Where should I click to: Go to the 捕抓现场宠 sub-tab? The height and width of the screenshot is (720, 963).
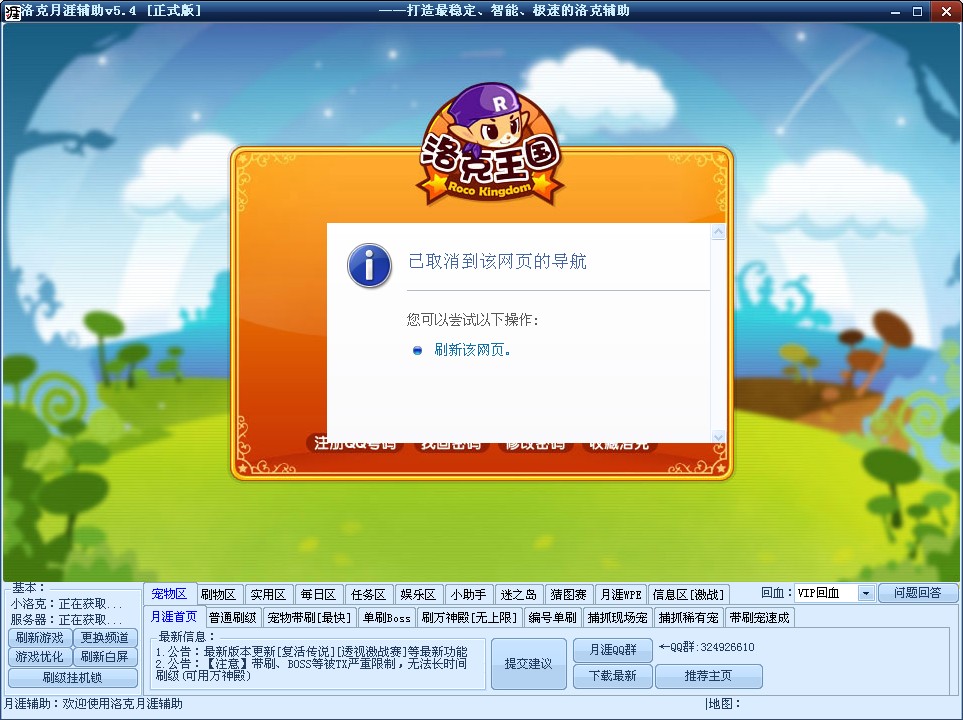[x=618, y=617]
